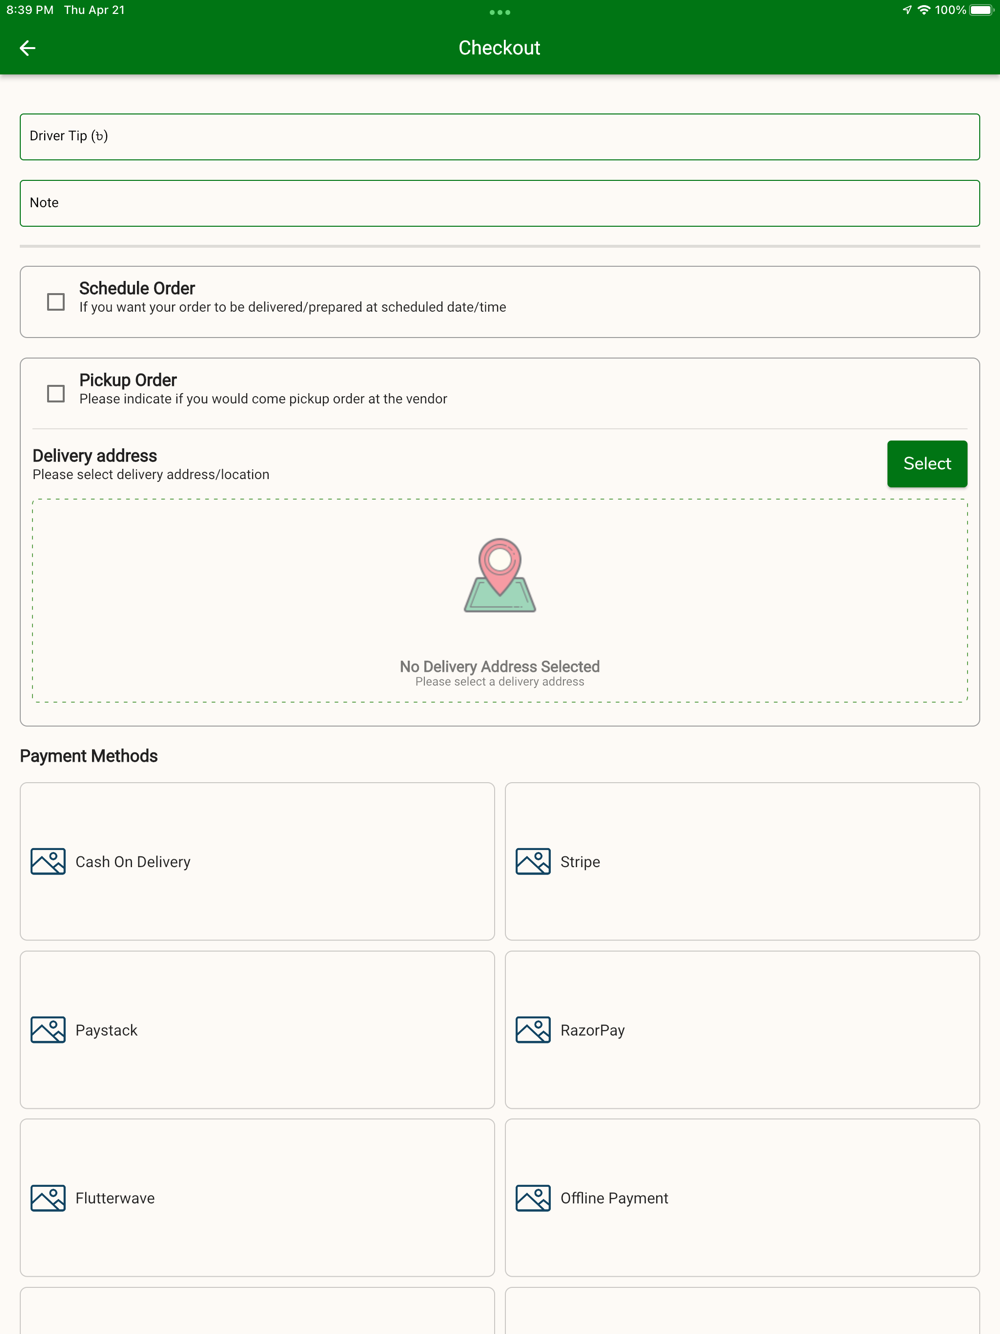This screenshot has height=1334, width=1000.
Task: Choose Cash On Delivery payment method
Action: pos(257,861)
